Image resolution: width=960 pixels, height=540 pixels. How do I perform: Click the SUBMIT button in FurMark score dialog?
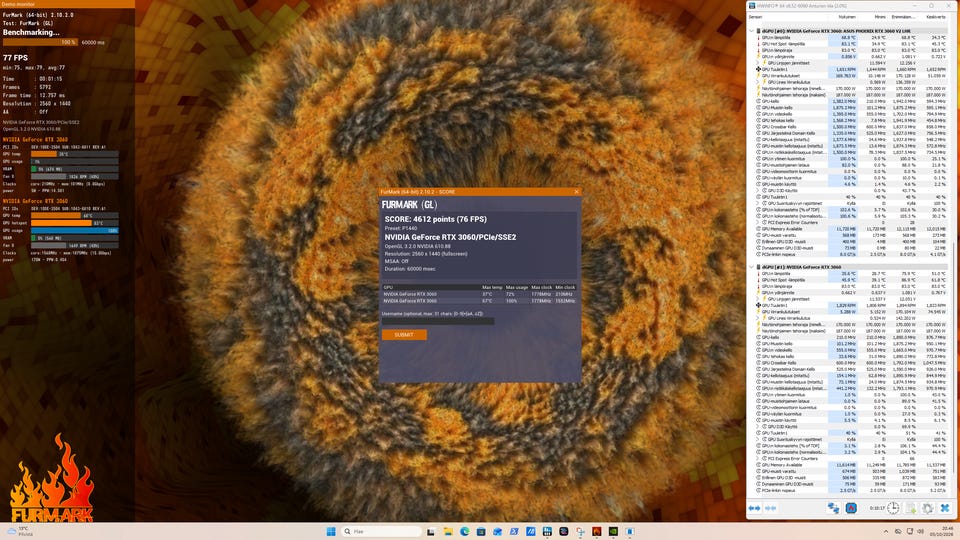coord(404,335)
